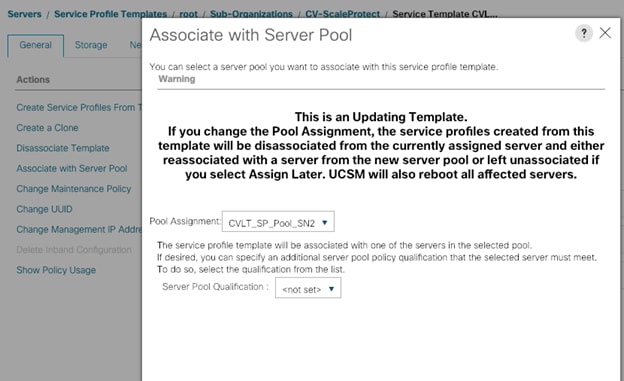Click the Change UUID action
This screenshot has height=381, width=624.
coord(44,209)
